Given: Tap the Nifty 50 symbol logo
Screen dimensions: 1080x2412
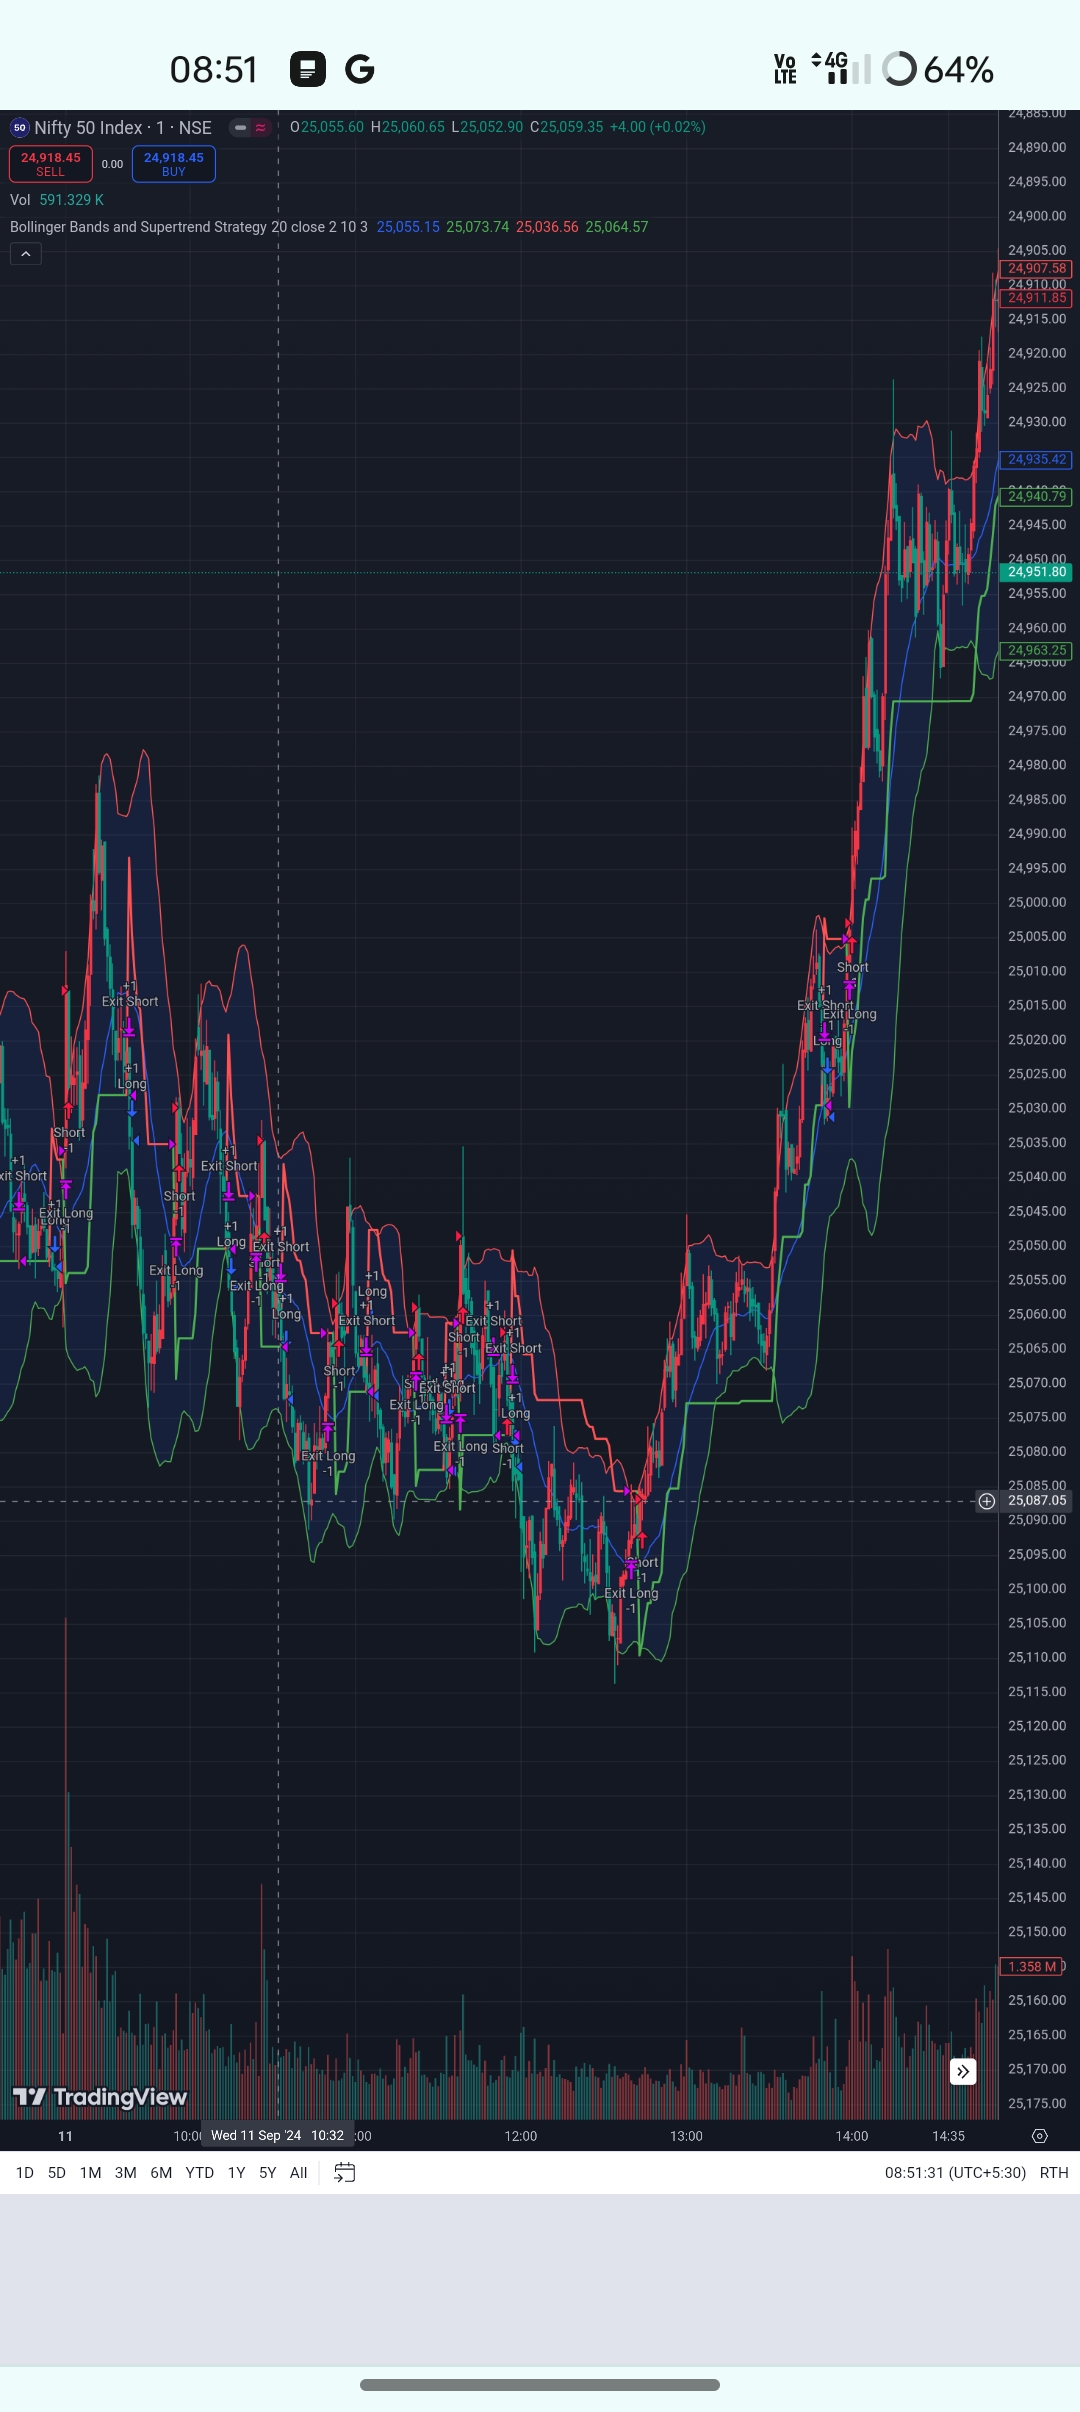Looking at the screenshot, I should pos(19,128).
